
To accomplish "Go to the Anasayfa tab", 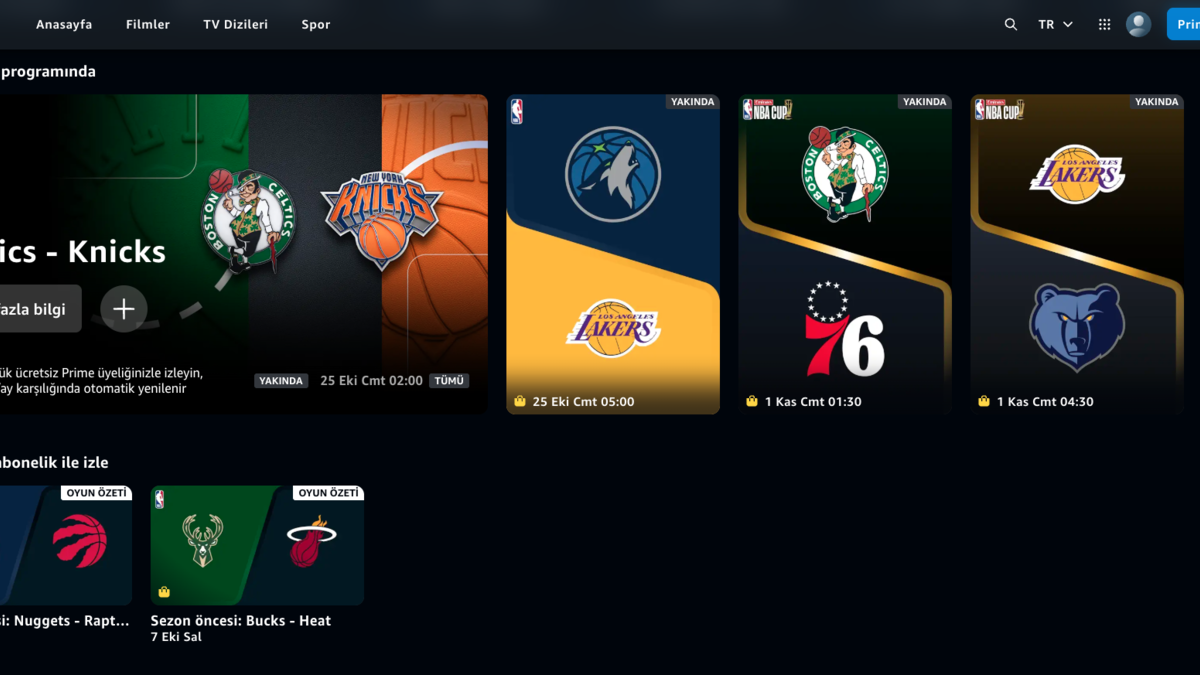I will pyautogui.click(x=64, y=24).
